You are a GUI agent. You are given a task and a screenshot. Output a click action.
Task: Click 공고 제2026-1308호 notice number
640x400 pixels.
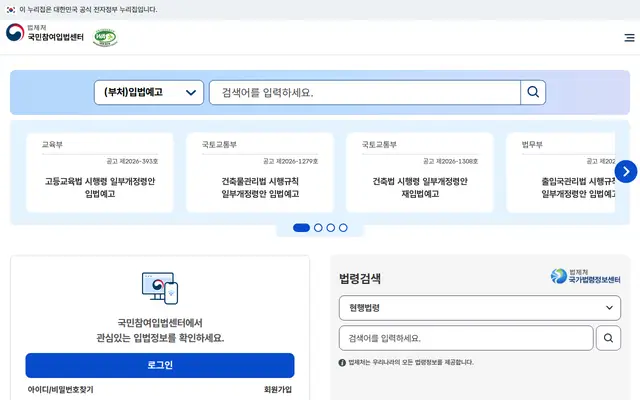(x=450, y=161)
